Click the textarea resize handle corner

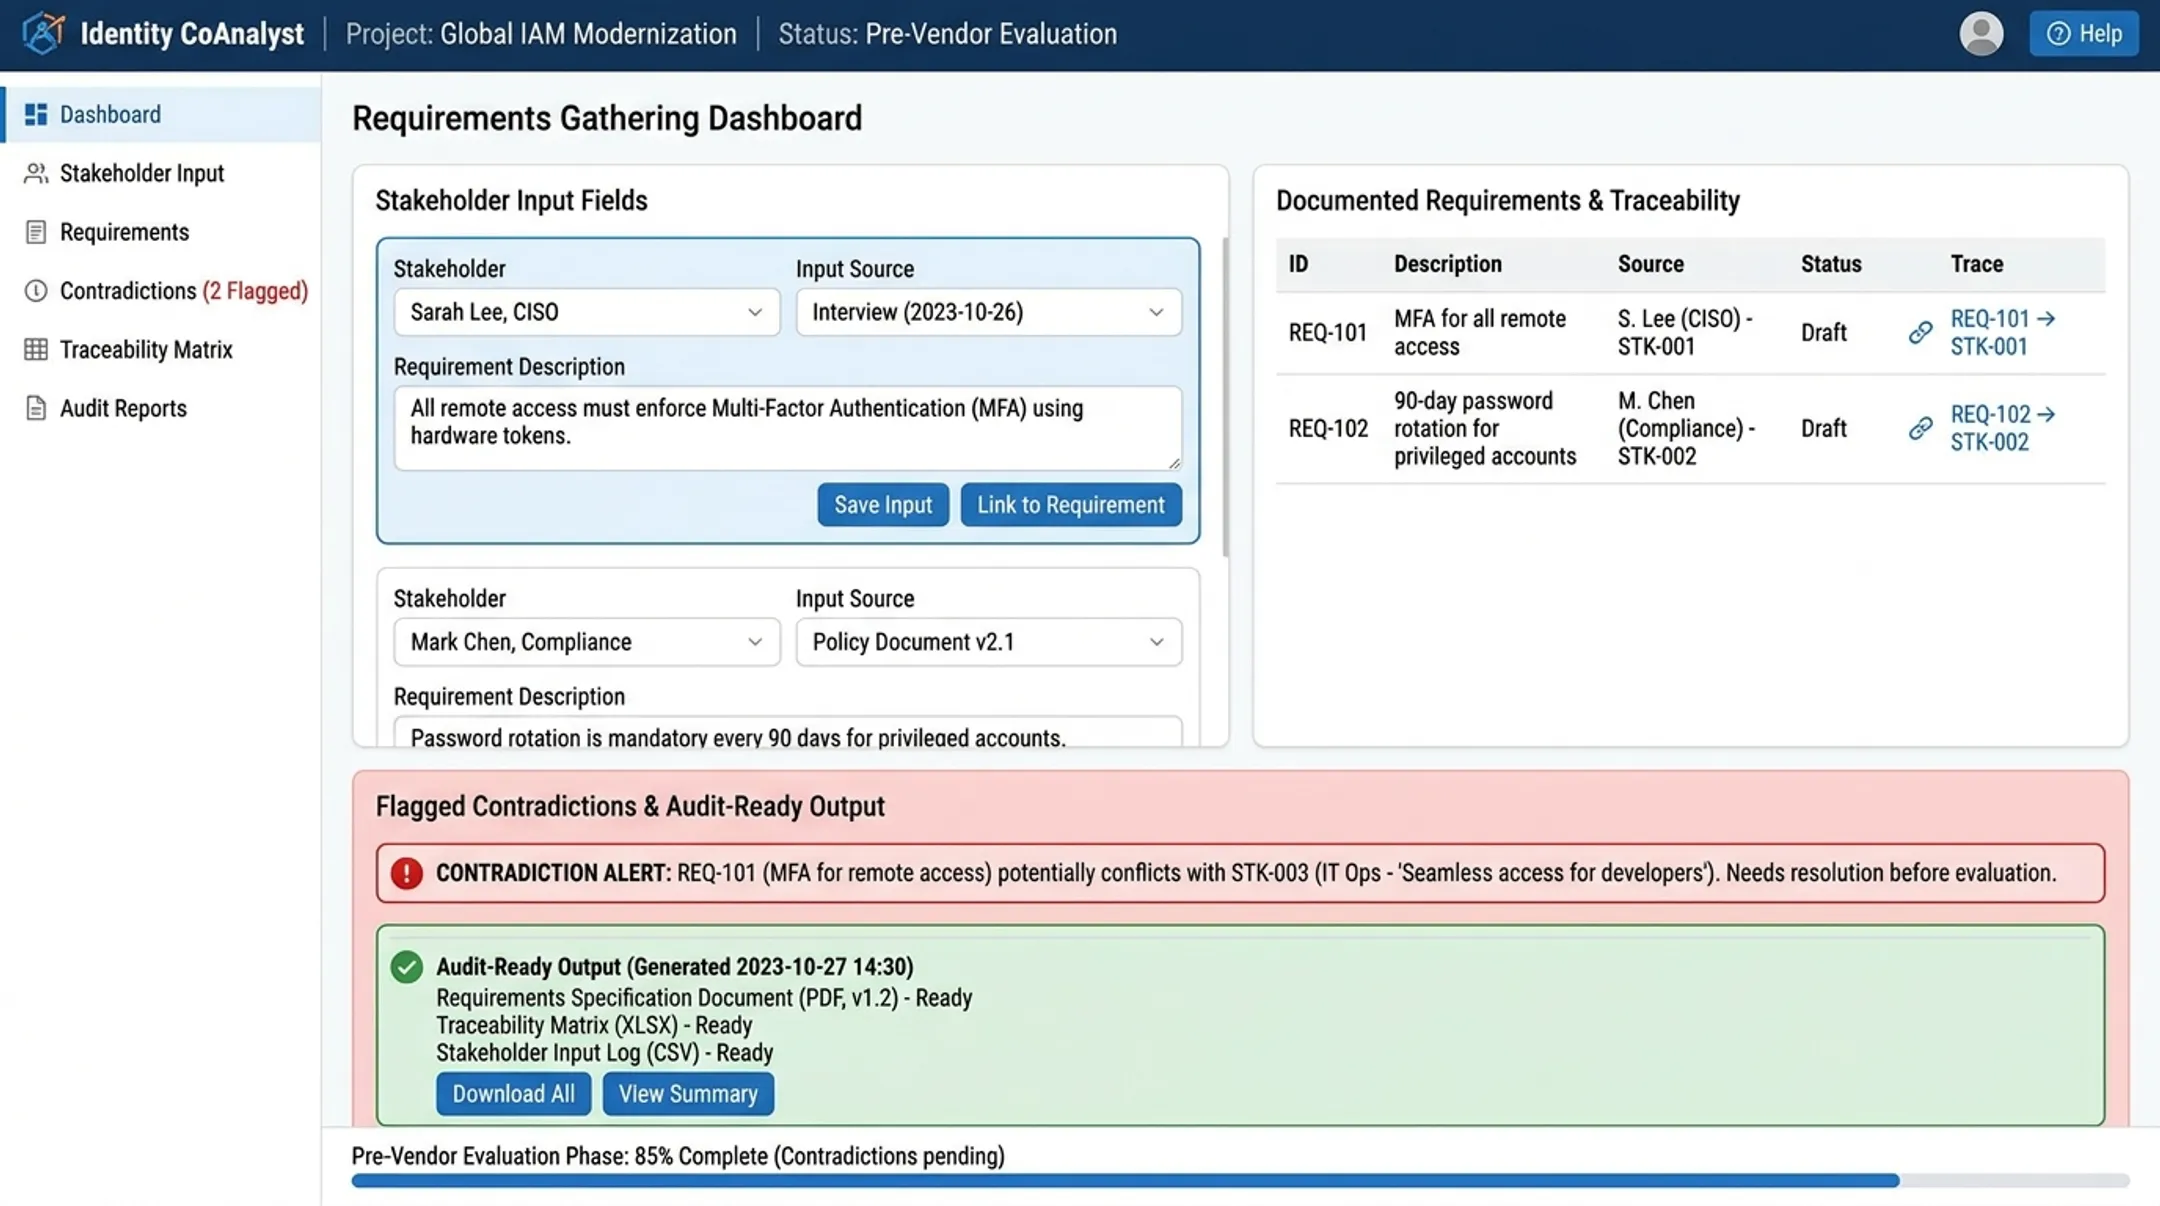[1174, 462]
